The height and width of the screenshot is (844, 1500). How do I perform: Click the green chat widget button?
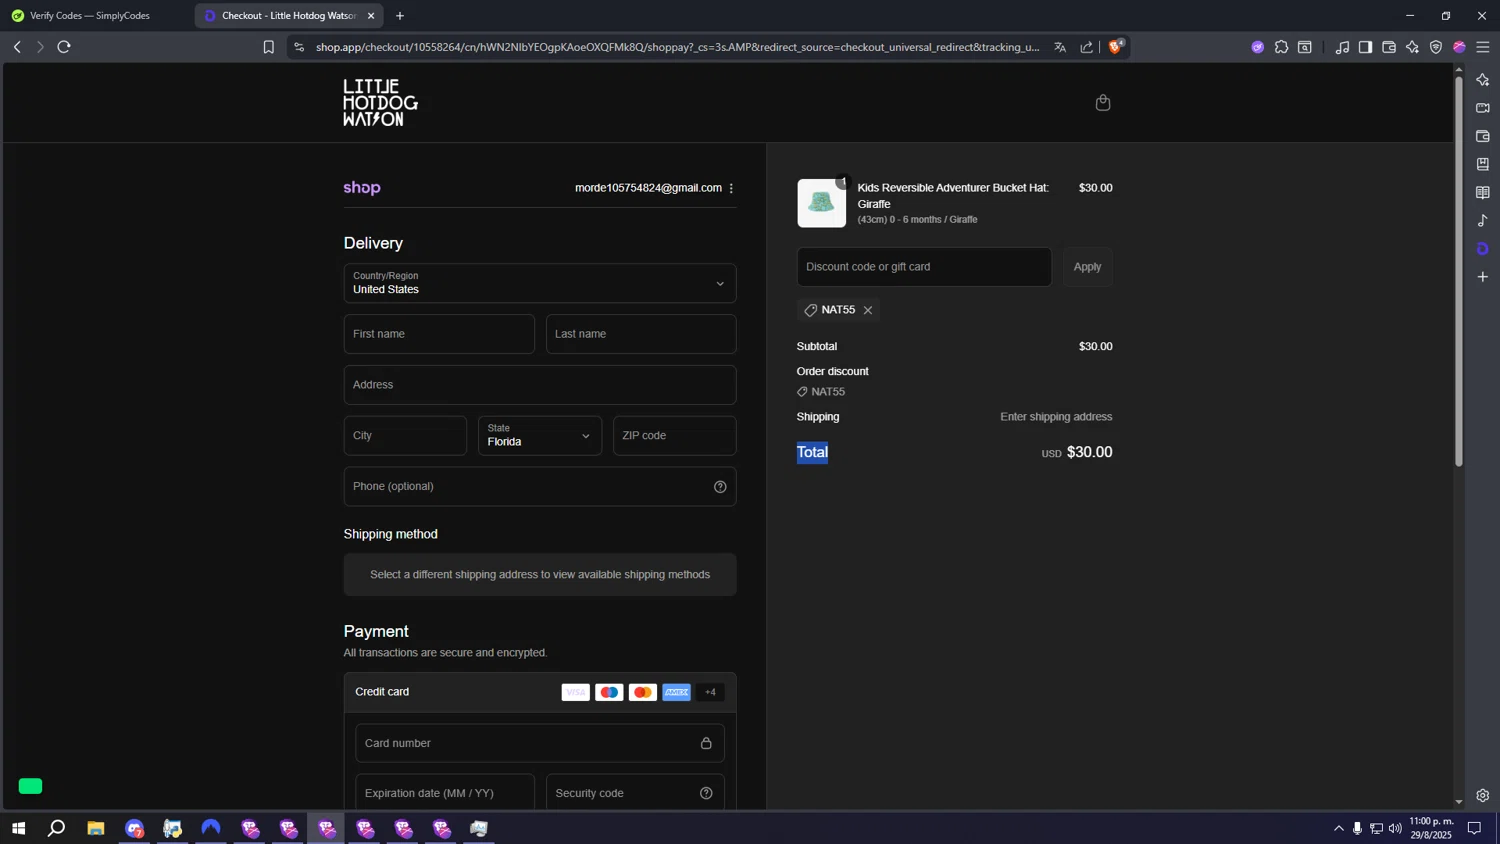[31, 786]
